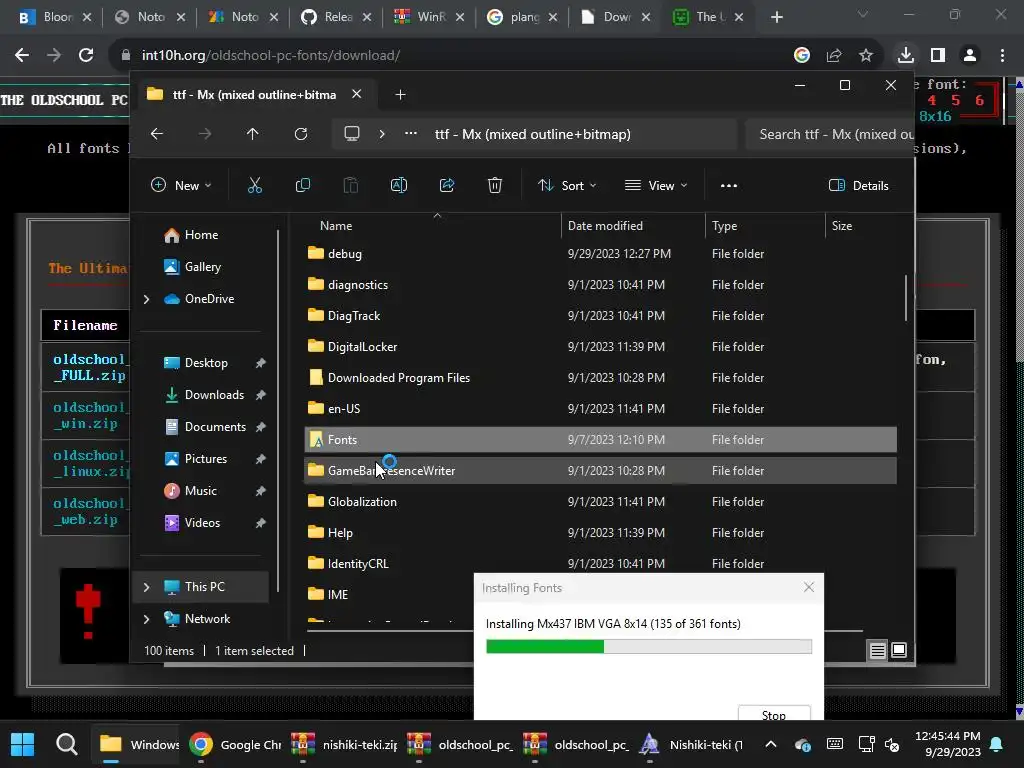Click the Cut scissors icon in Explorer toolbar
Viewport: 1024px width, 768px height.
coord(255,185)
